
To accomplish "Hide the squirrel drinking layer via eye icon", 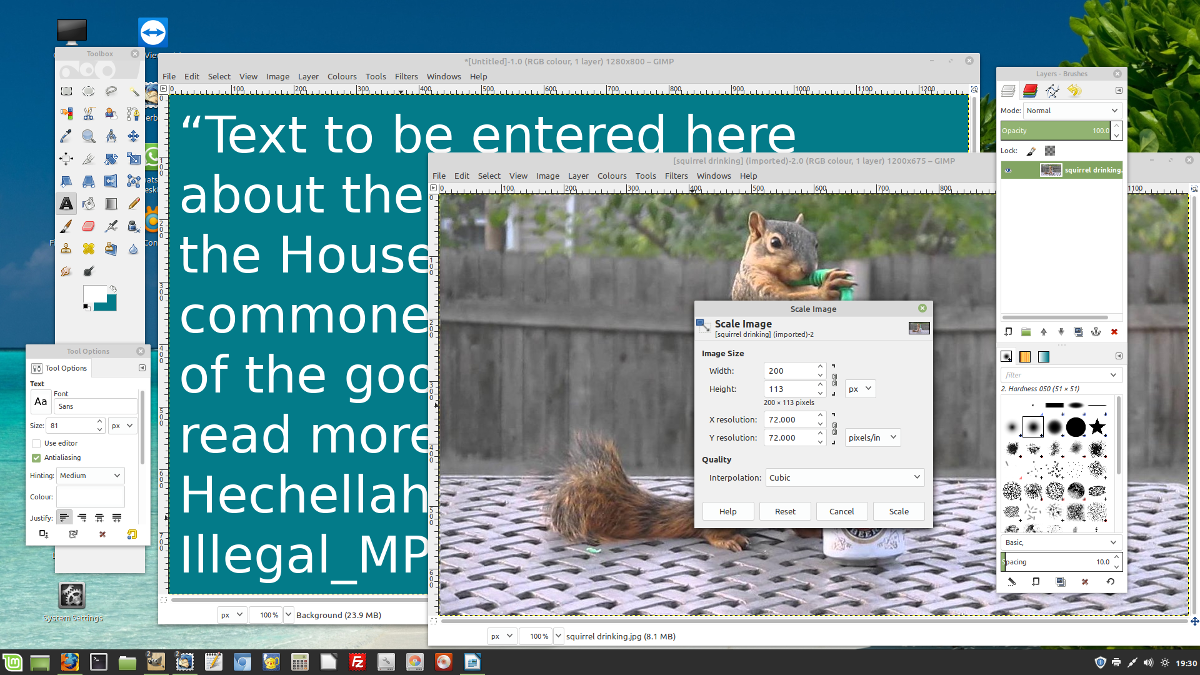I will point(1008,170).
